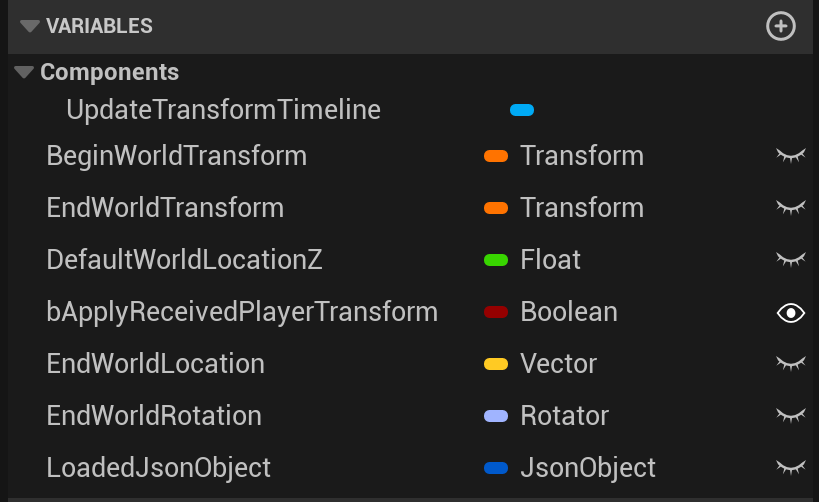This screenshot has height=502, width=819.
Task: Click the JsonObject blue type pill
Action: [496, 468]
